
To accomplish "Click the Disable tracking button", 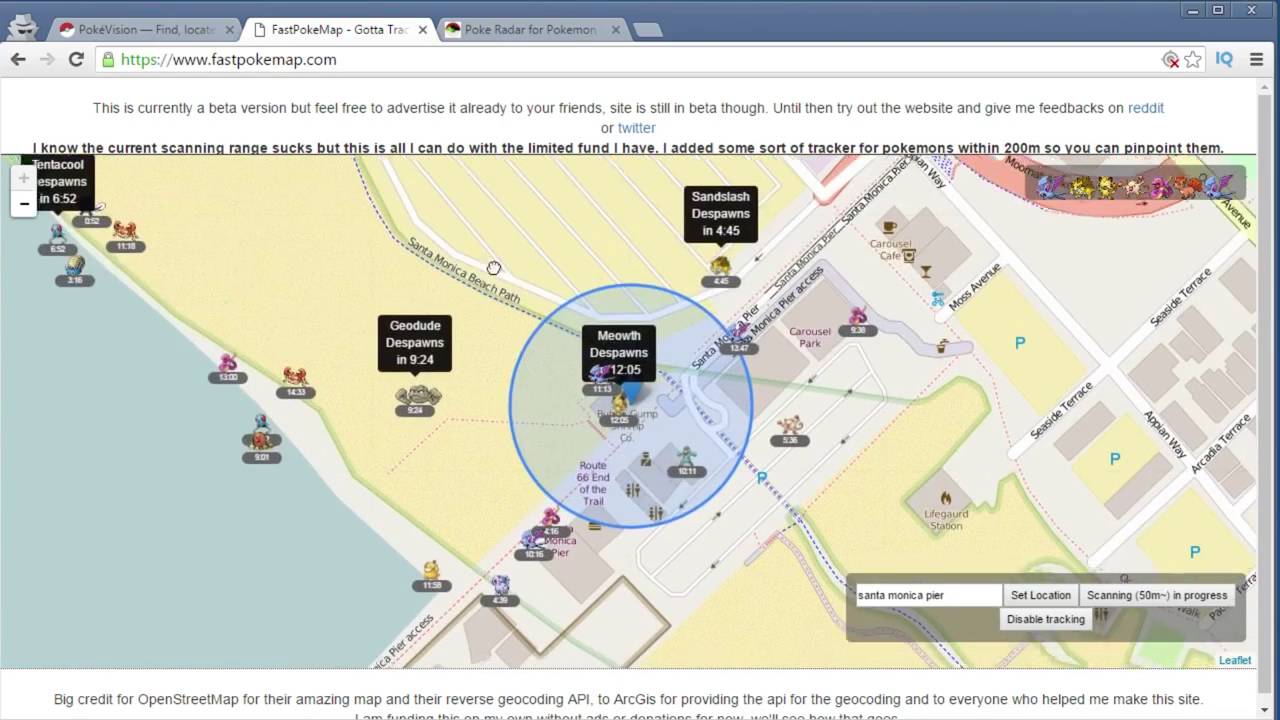I will click(1045, 619).
